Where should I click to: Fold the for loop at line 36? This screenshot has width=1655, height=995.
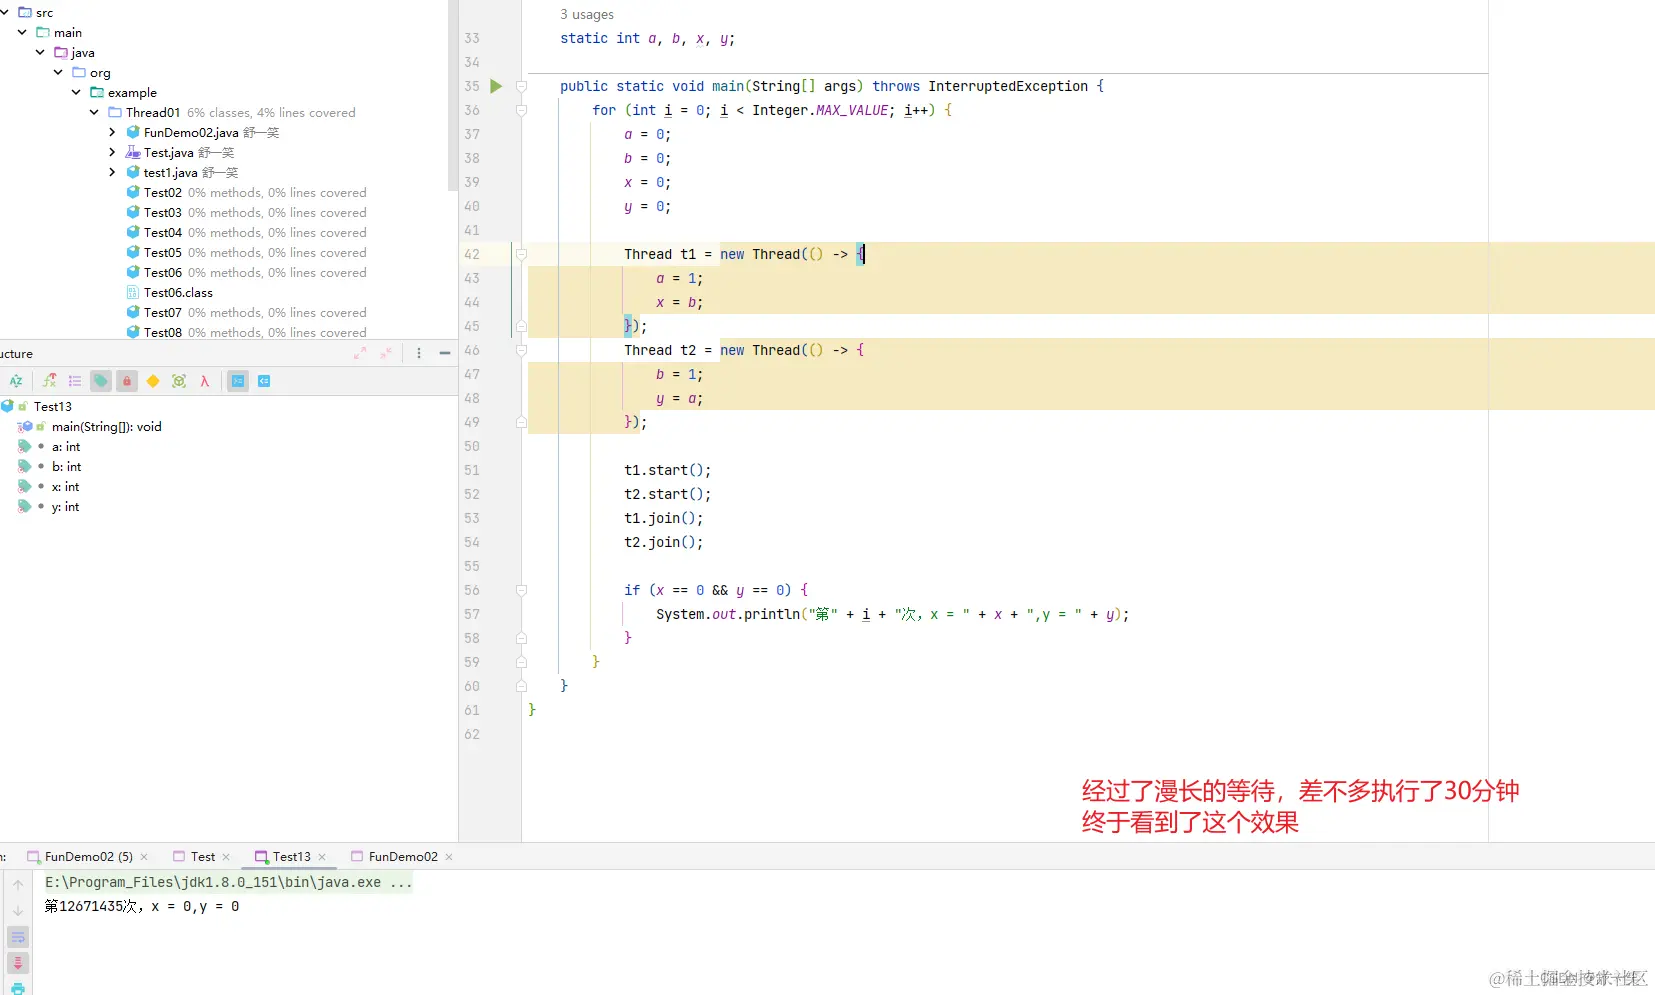pyautogui.click(x=521, y=110)
